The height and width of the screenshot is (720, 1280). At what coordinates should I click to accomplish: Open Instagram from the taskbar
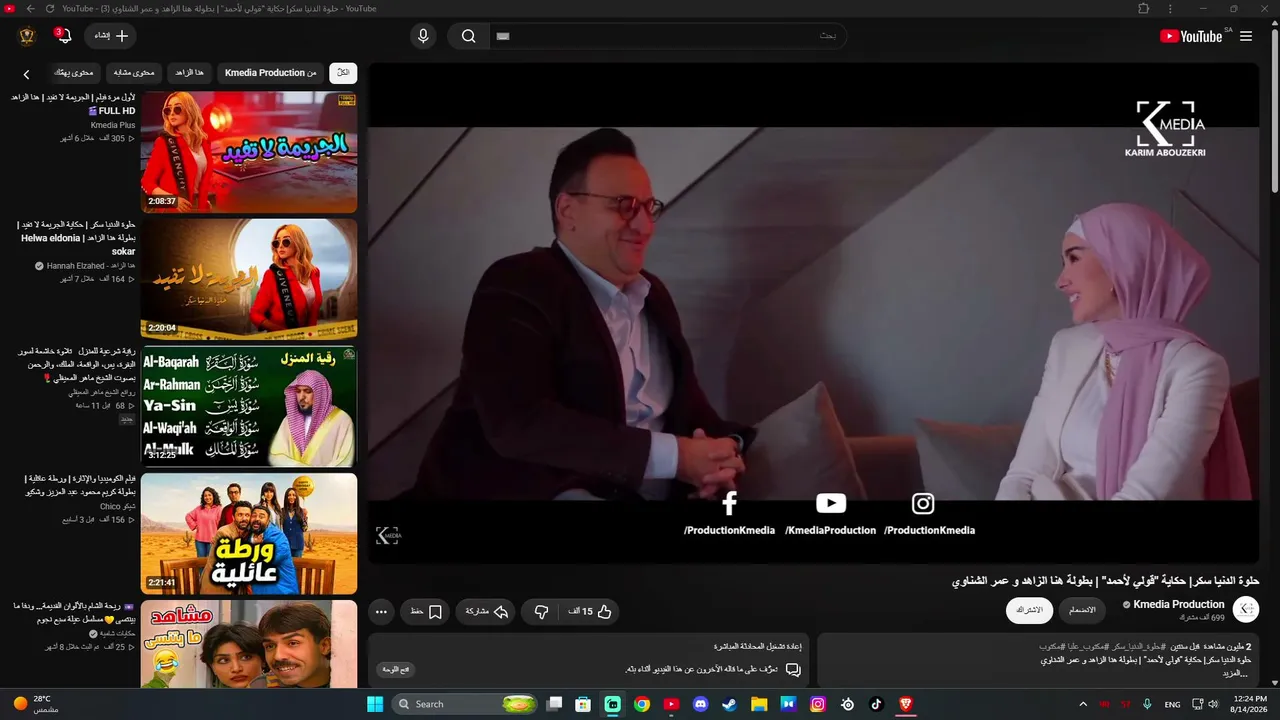click(818, 704)
